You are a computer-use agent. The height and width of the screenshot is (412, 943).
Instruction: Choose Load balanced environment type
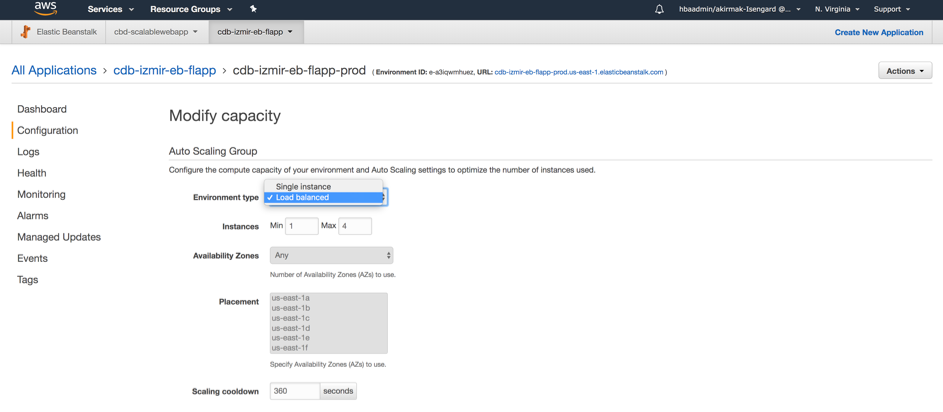[x=324, y=197]
